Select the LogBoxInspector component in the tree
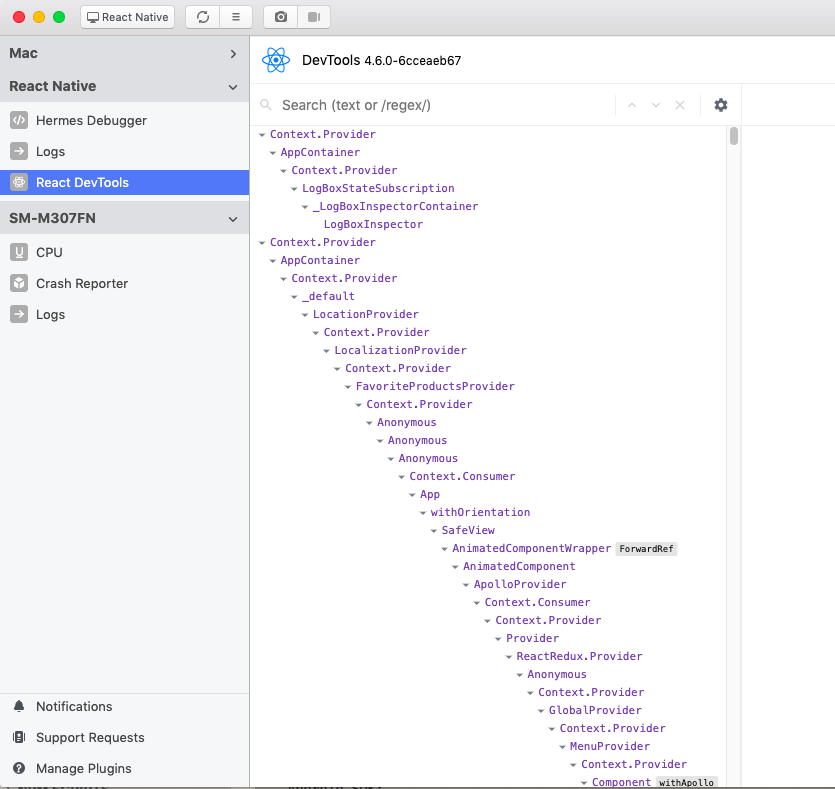Viewport: 835px width, 789px height. (x=371, y=224)
